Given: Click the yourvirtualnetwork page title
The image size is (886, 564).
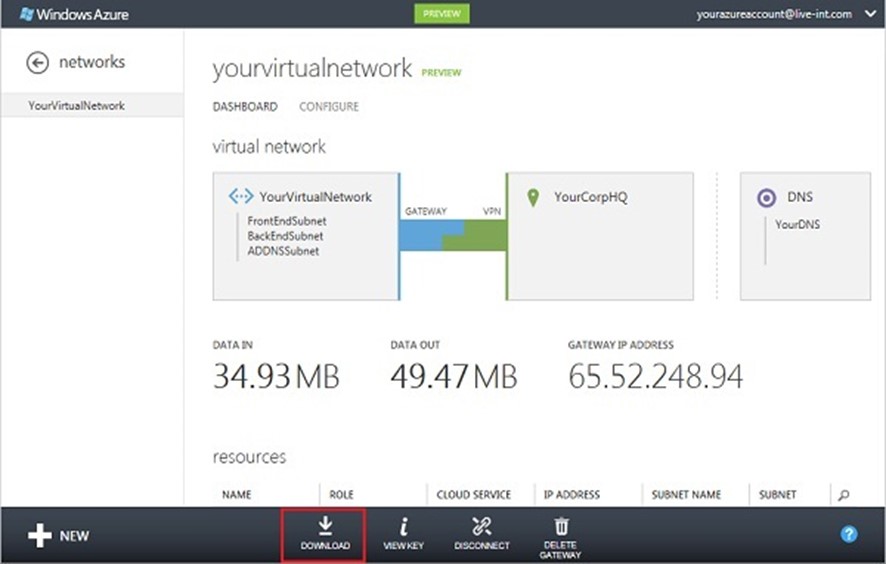Looking at the screenshot, I should [312, 69].
